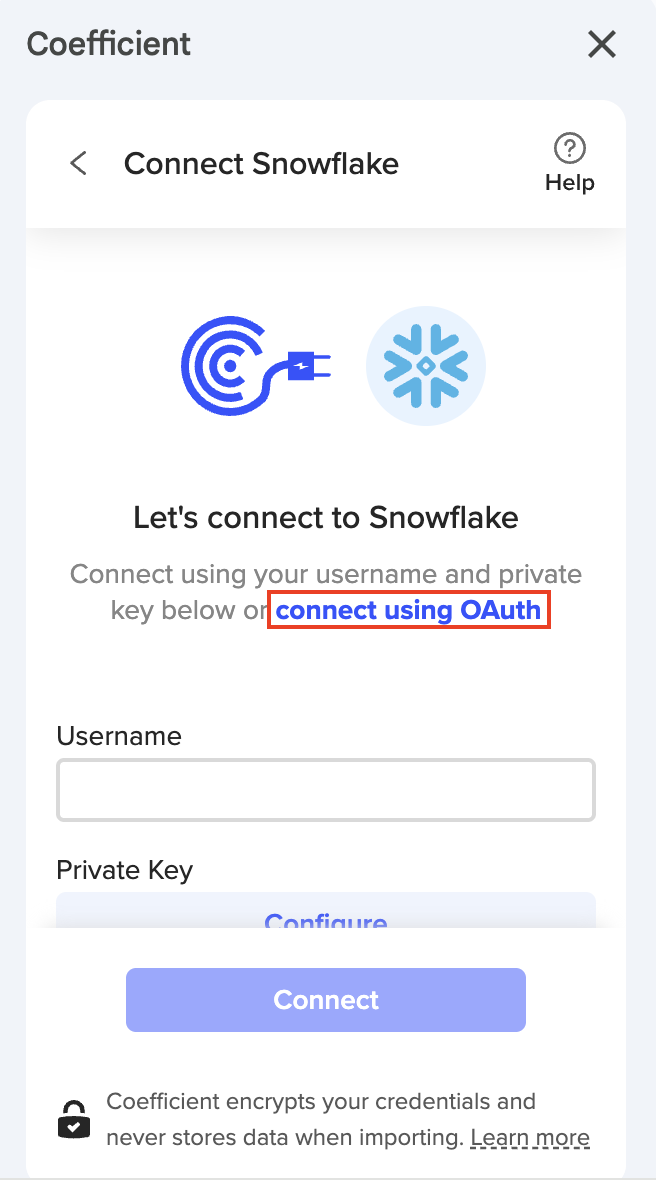Click the Username field label
The image size is (656, 1180).
[119, 736]
